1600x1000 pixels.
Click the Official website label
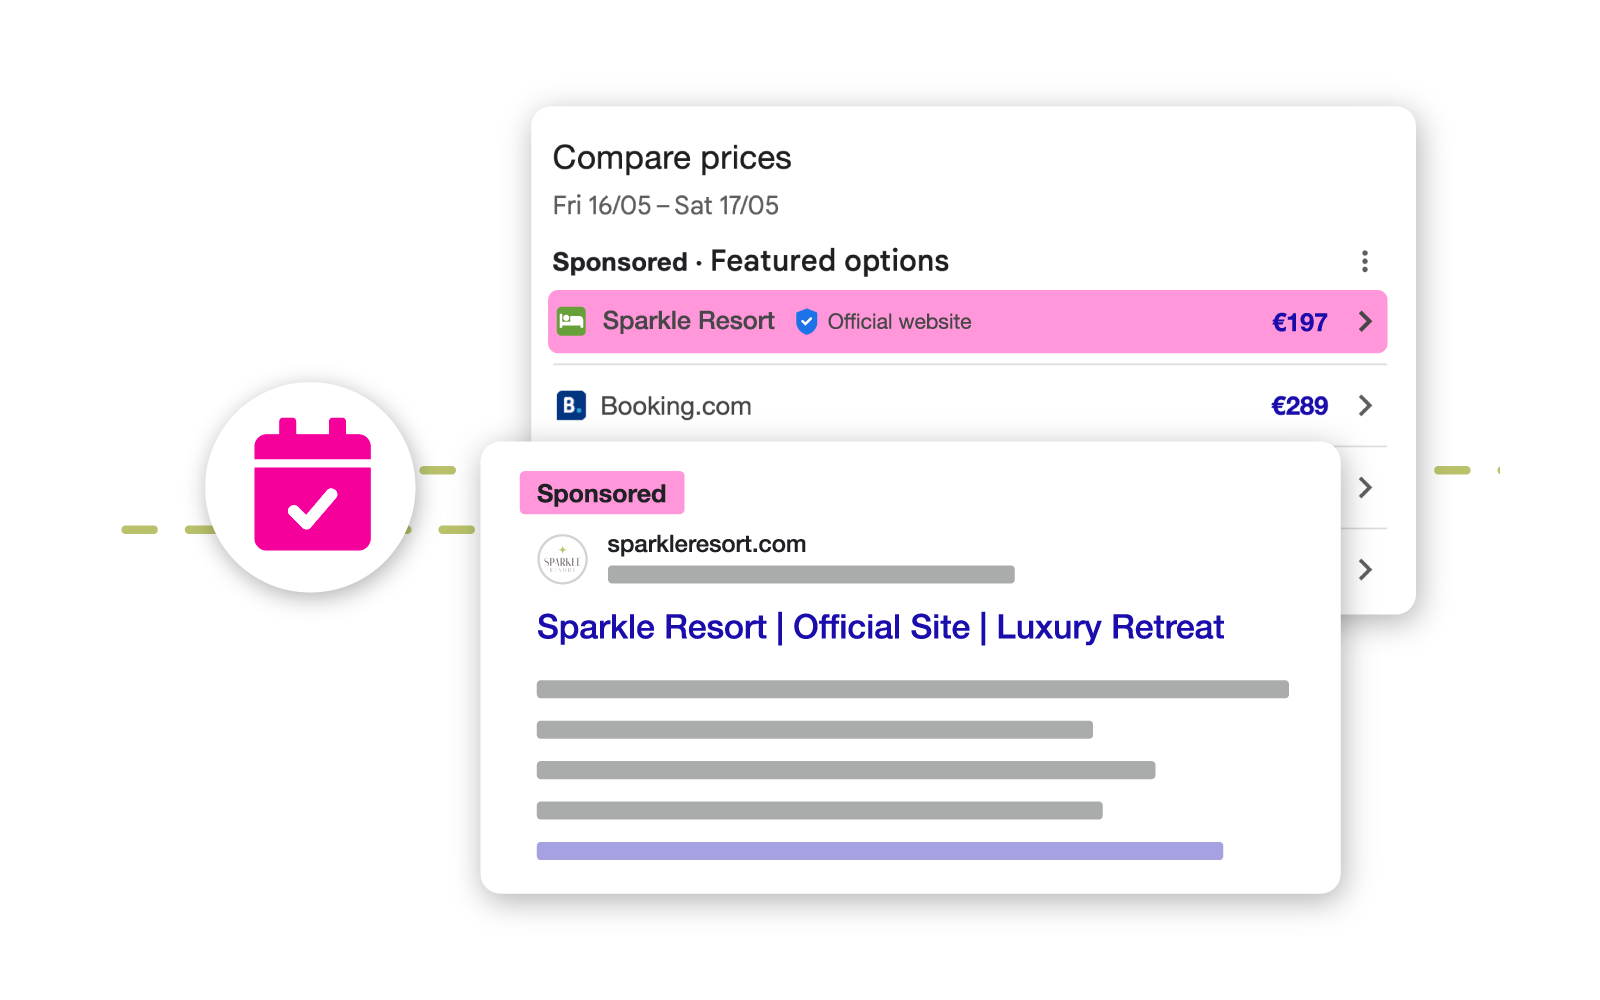point(899,322)
